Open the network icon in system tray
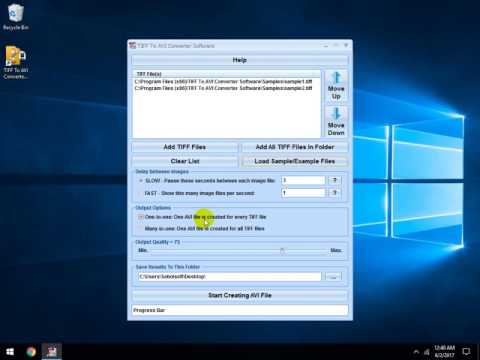480x360 pixels. tap(426, 351)
